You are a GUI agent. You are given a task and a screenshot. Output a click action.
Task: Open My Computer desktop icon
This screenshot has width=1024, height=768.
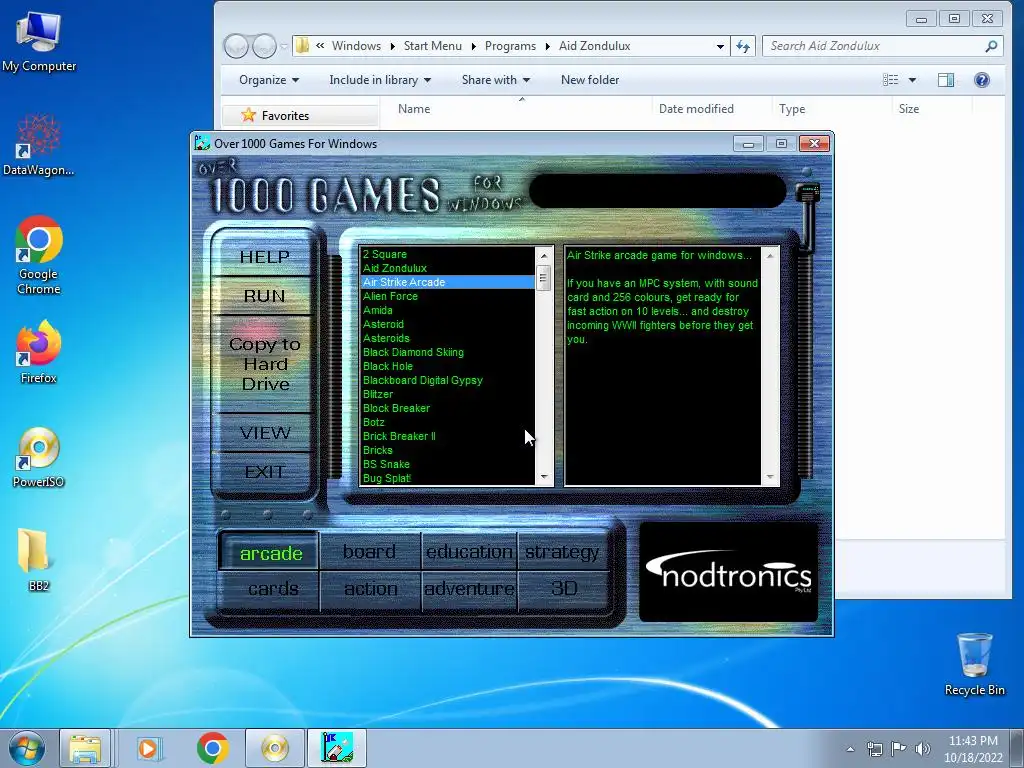click(39, 42)
